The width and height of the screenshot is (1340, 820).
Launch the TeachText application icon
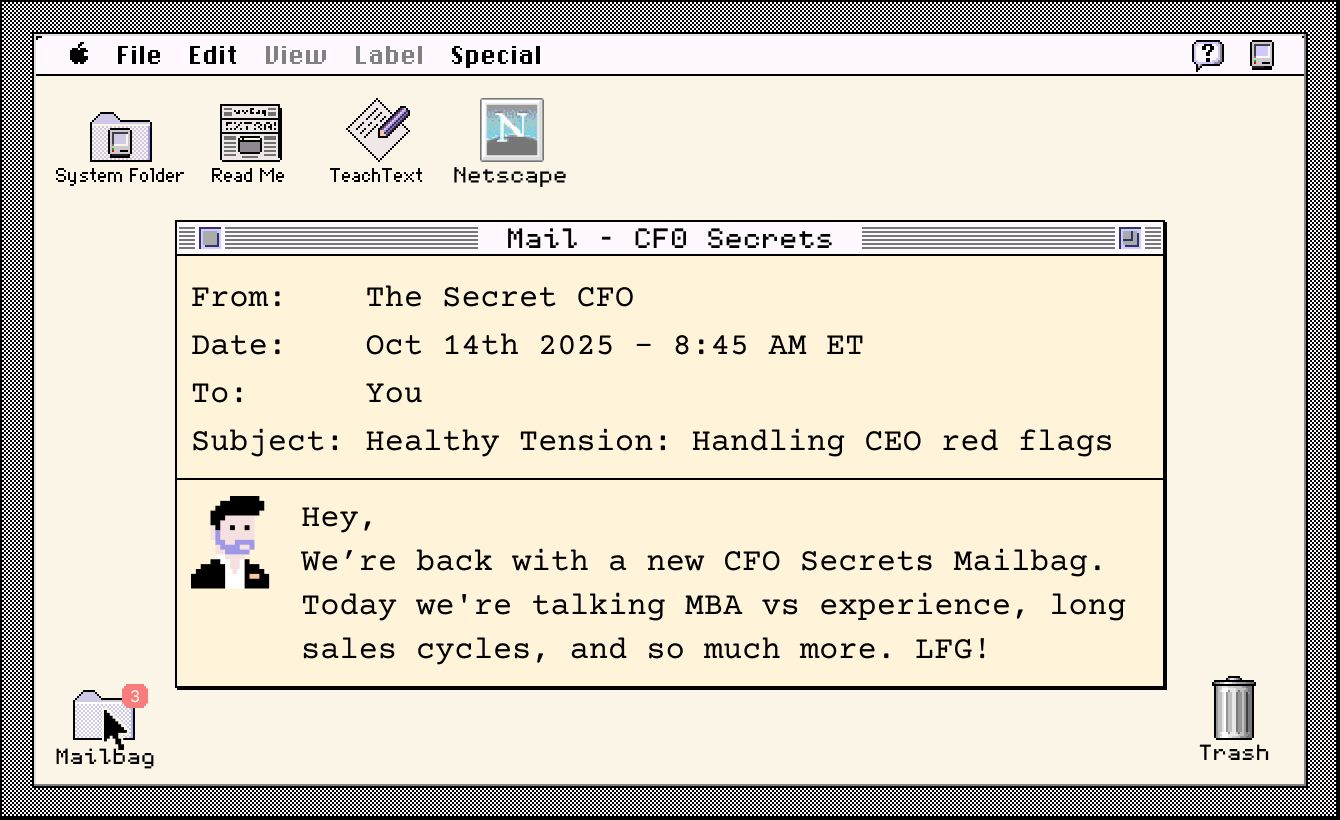pyautogui.click(x=378, y=130)
